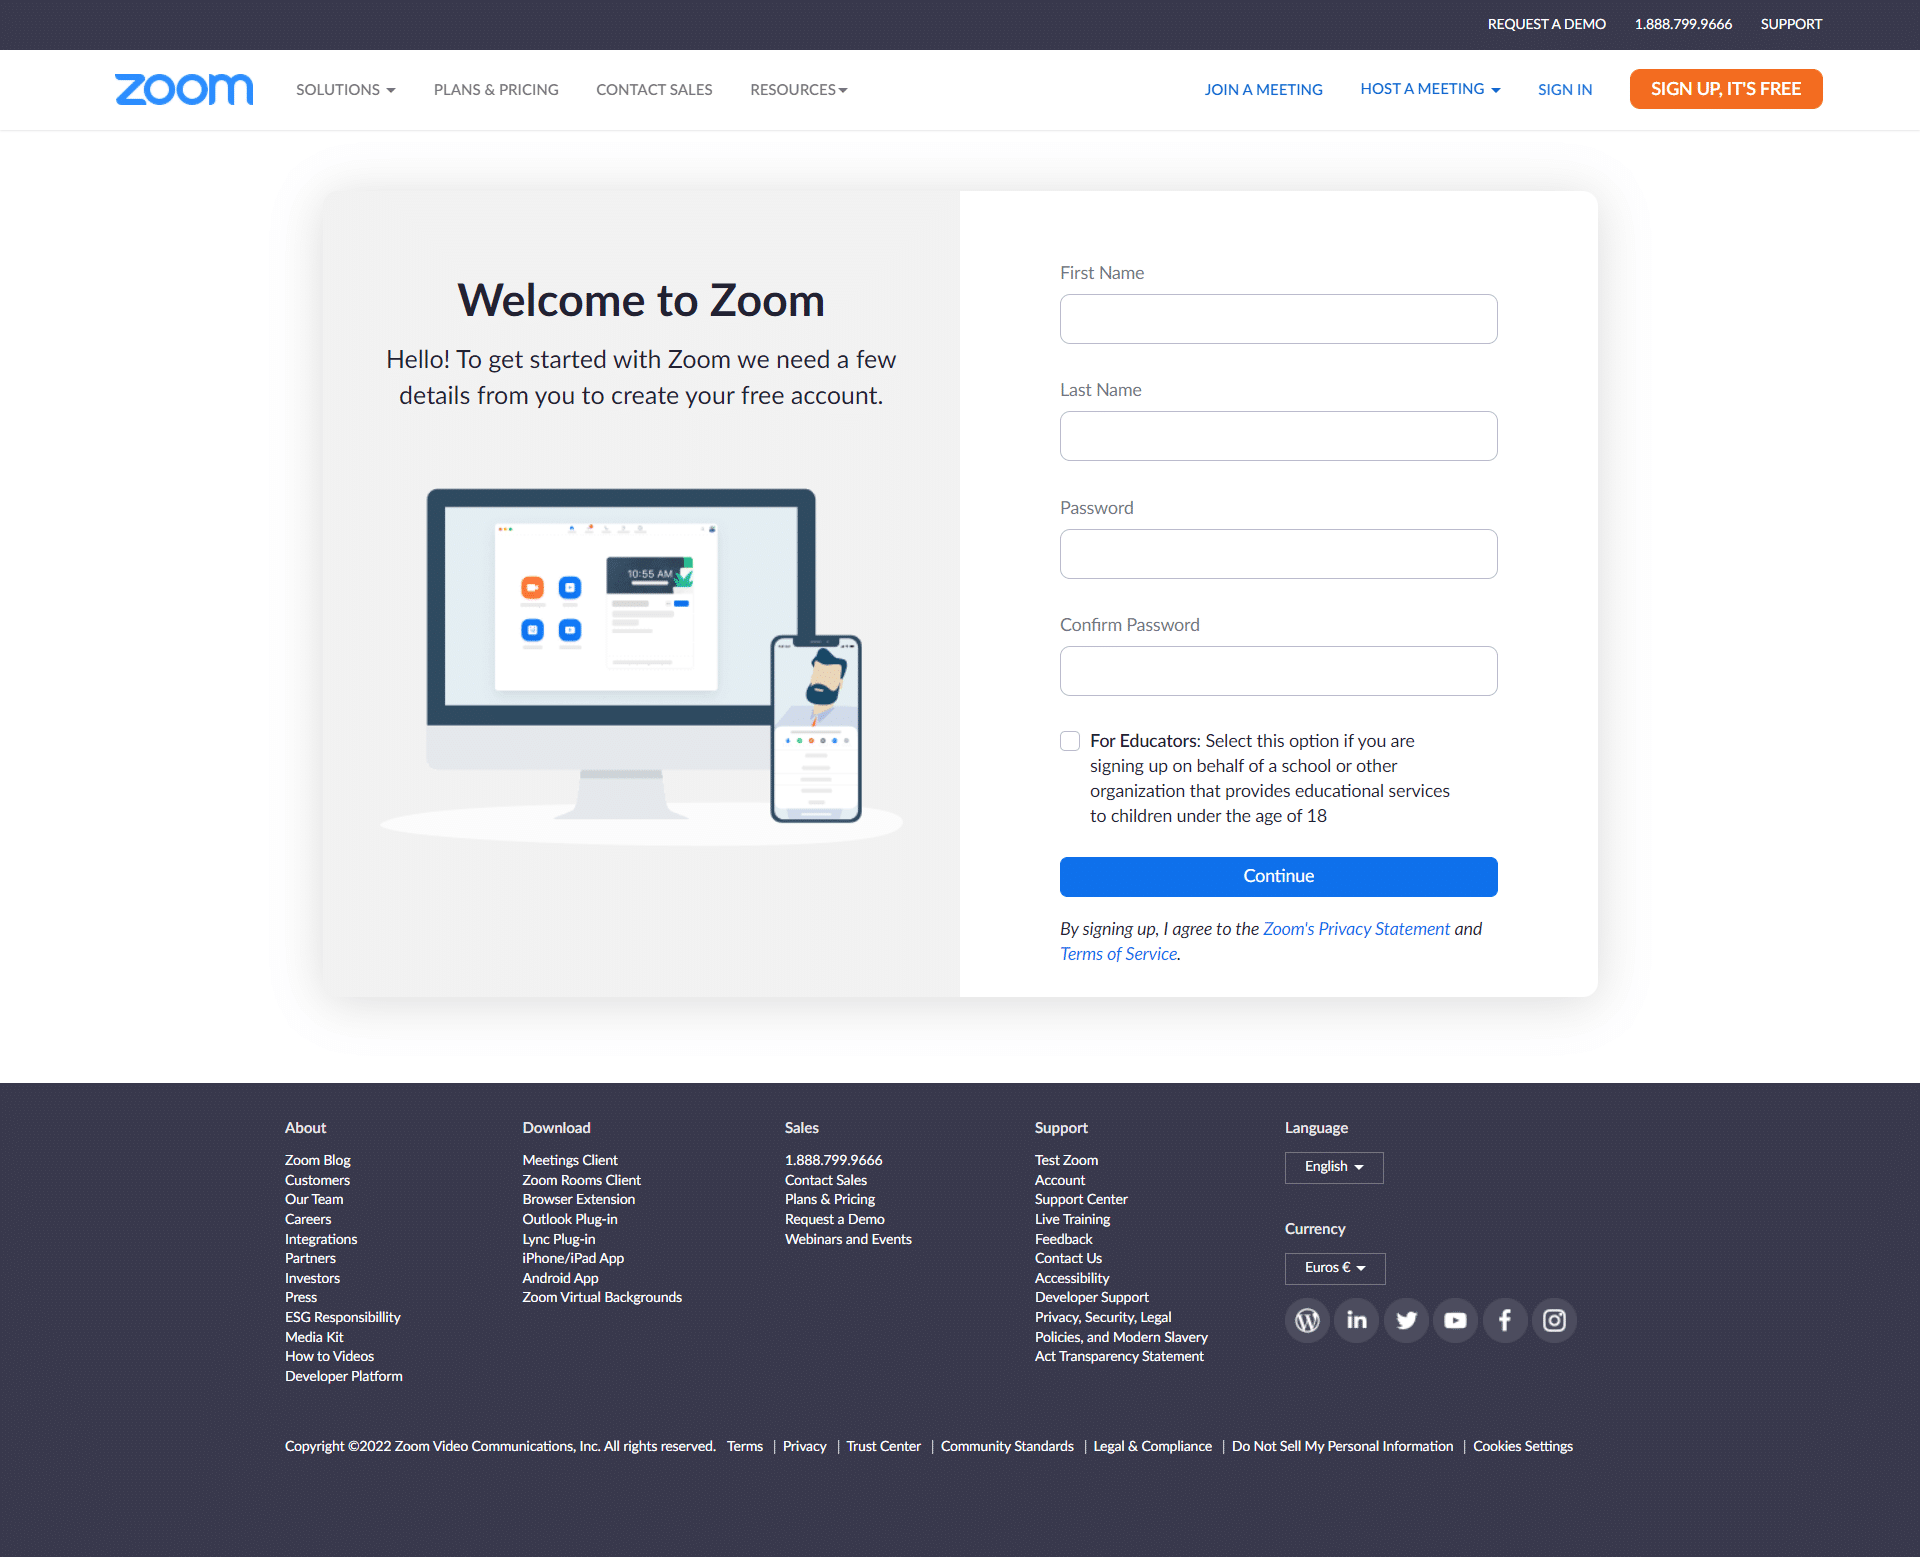Open the Support Center footer link
The image size is (1920, 1557).
[x=1081, y=1199]
